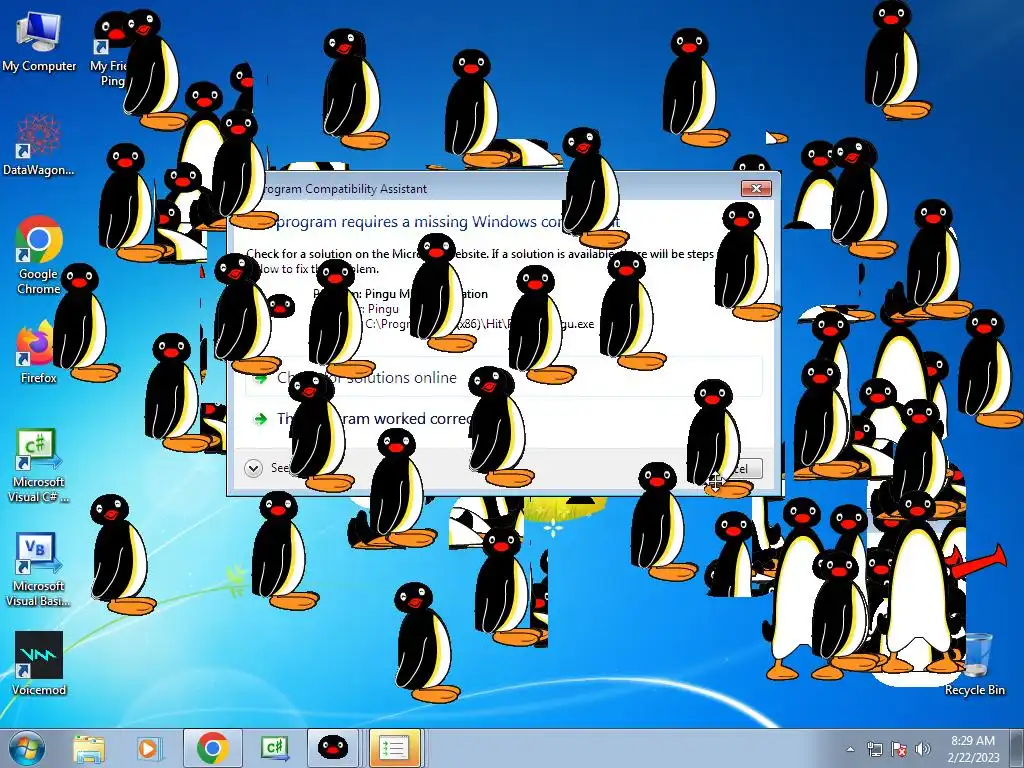1024x768 pixels.
Task: Open the clock showing 8:29 AM
Action: (973, 748)
